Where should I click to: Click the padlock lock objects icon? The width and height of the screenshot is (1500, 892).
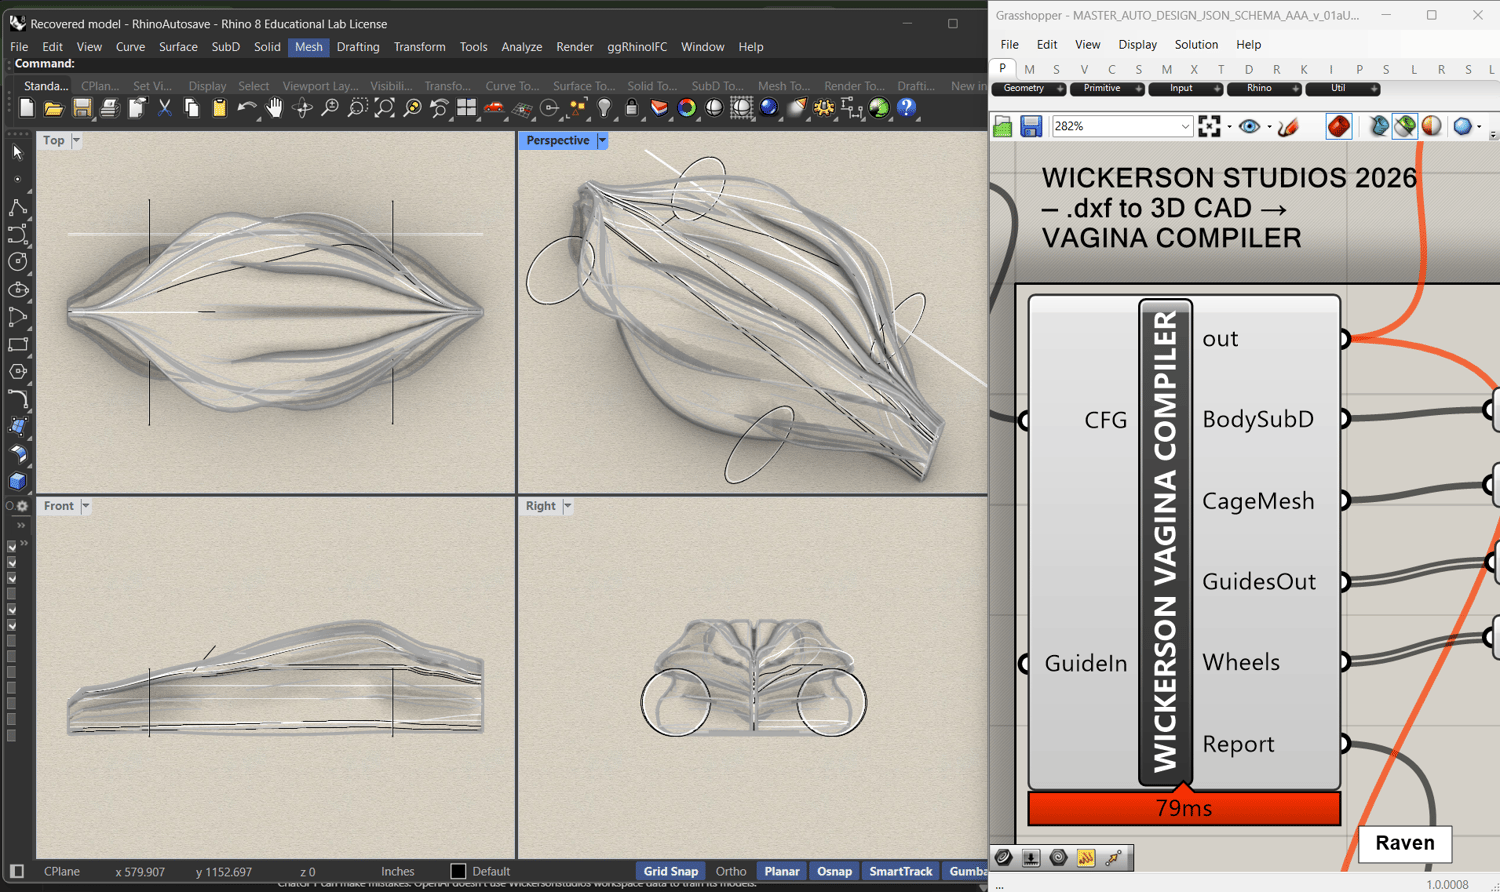[x=631, y=108]
